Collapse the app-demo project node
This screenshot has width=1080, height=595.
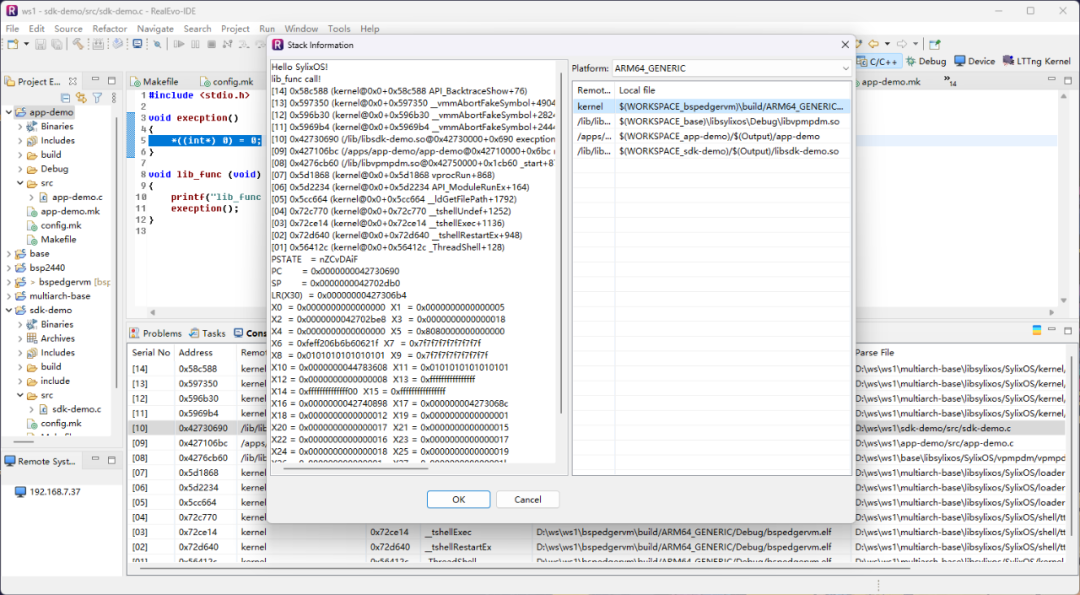click(x=9, y=112)
